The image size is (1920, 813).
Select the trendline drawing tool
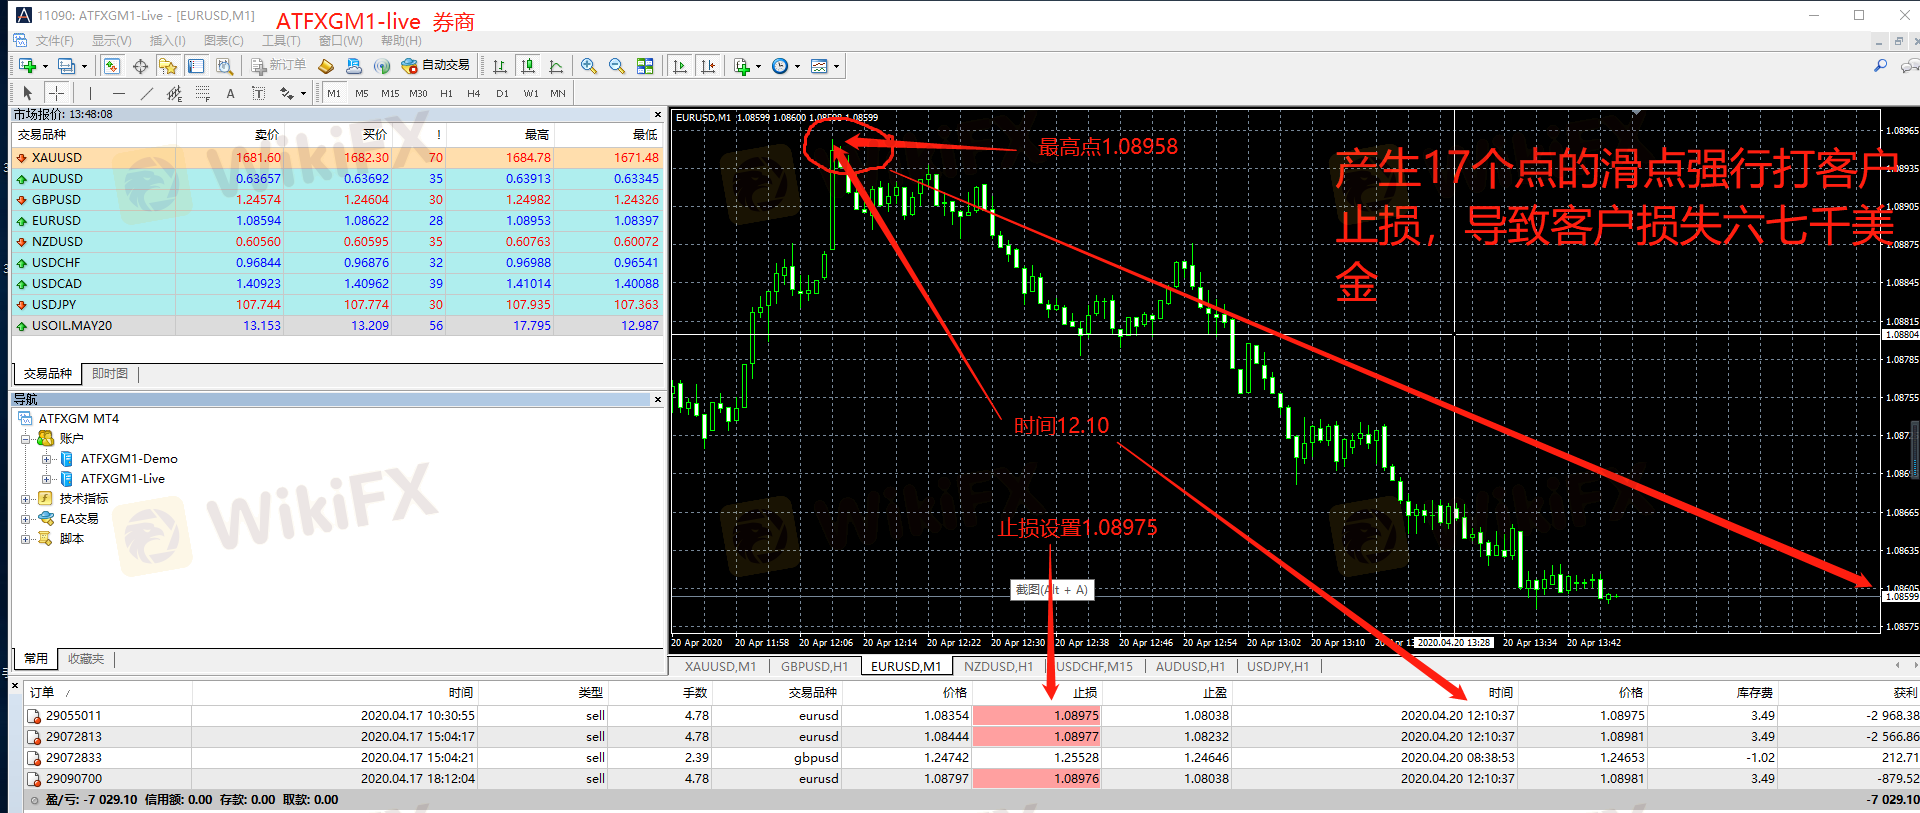click(x=147, y=93)
